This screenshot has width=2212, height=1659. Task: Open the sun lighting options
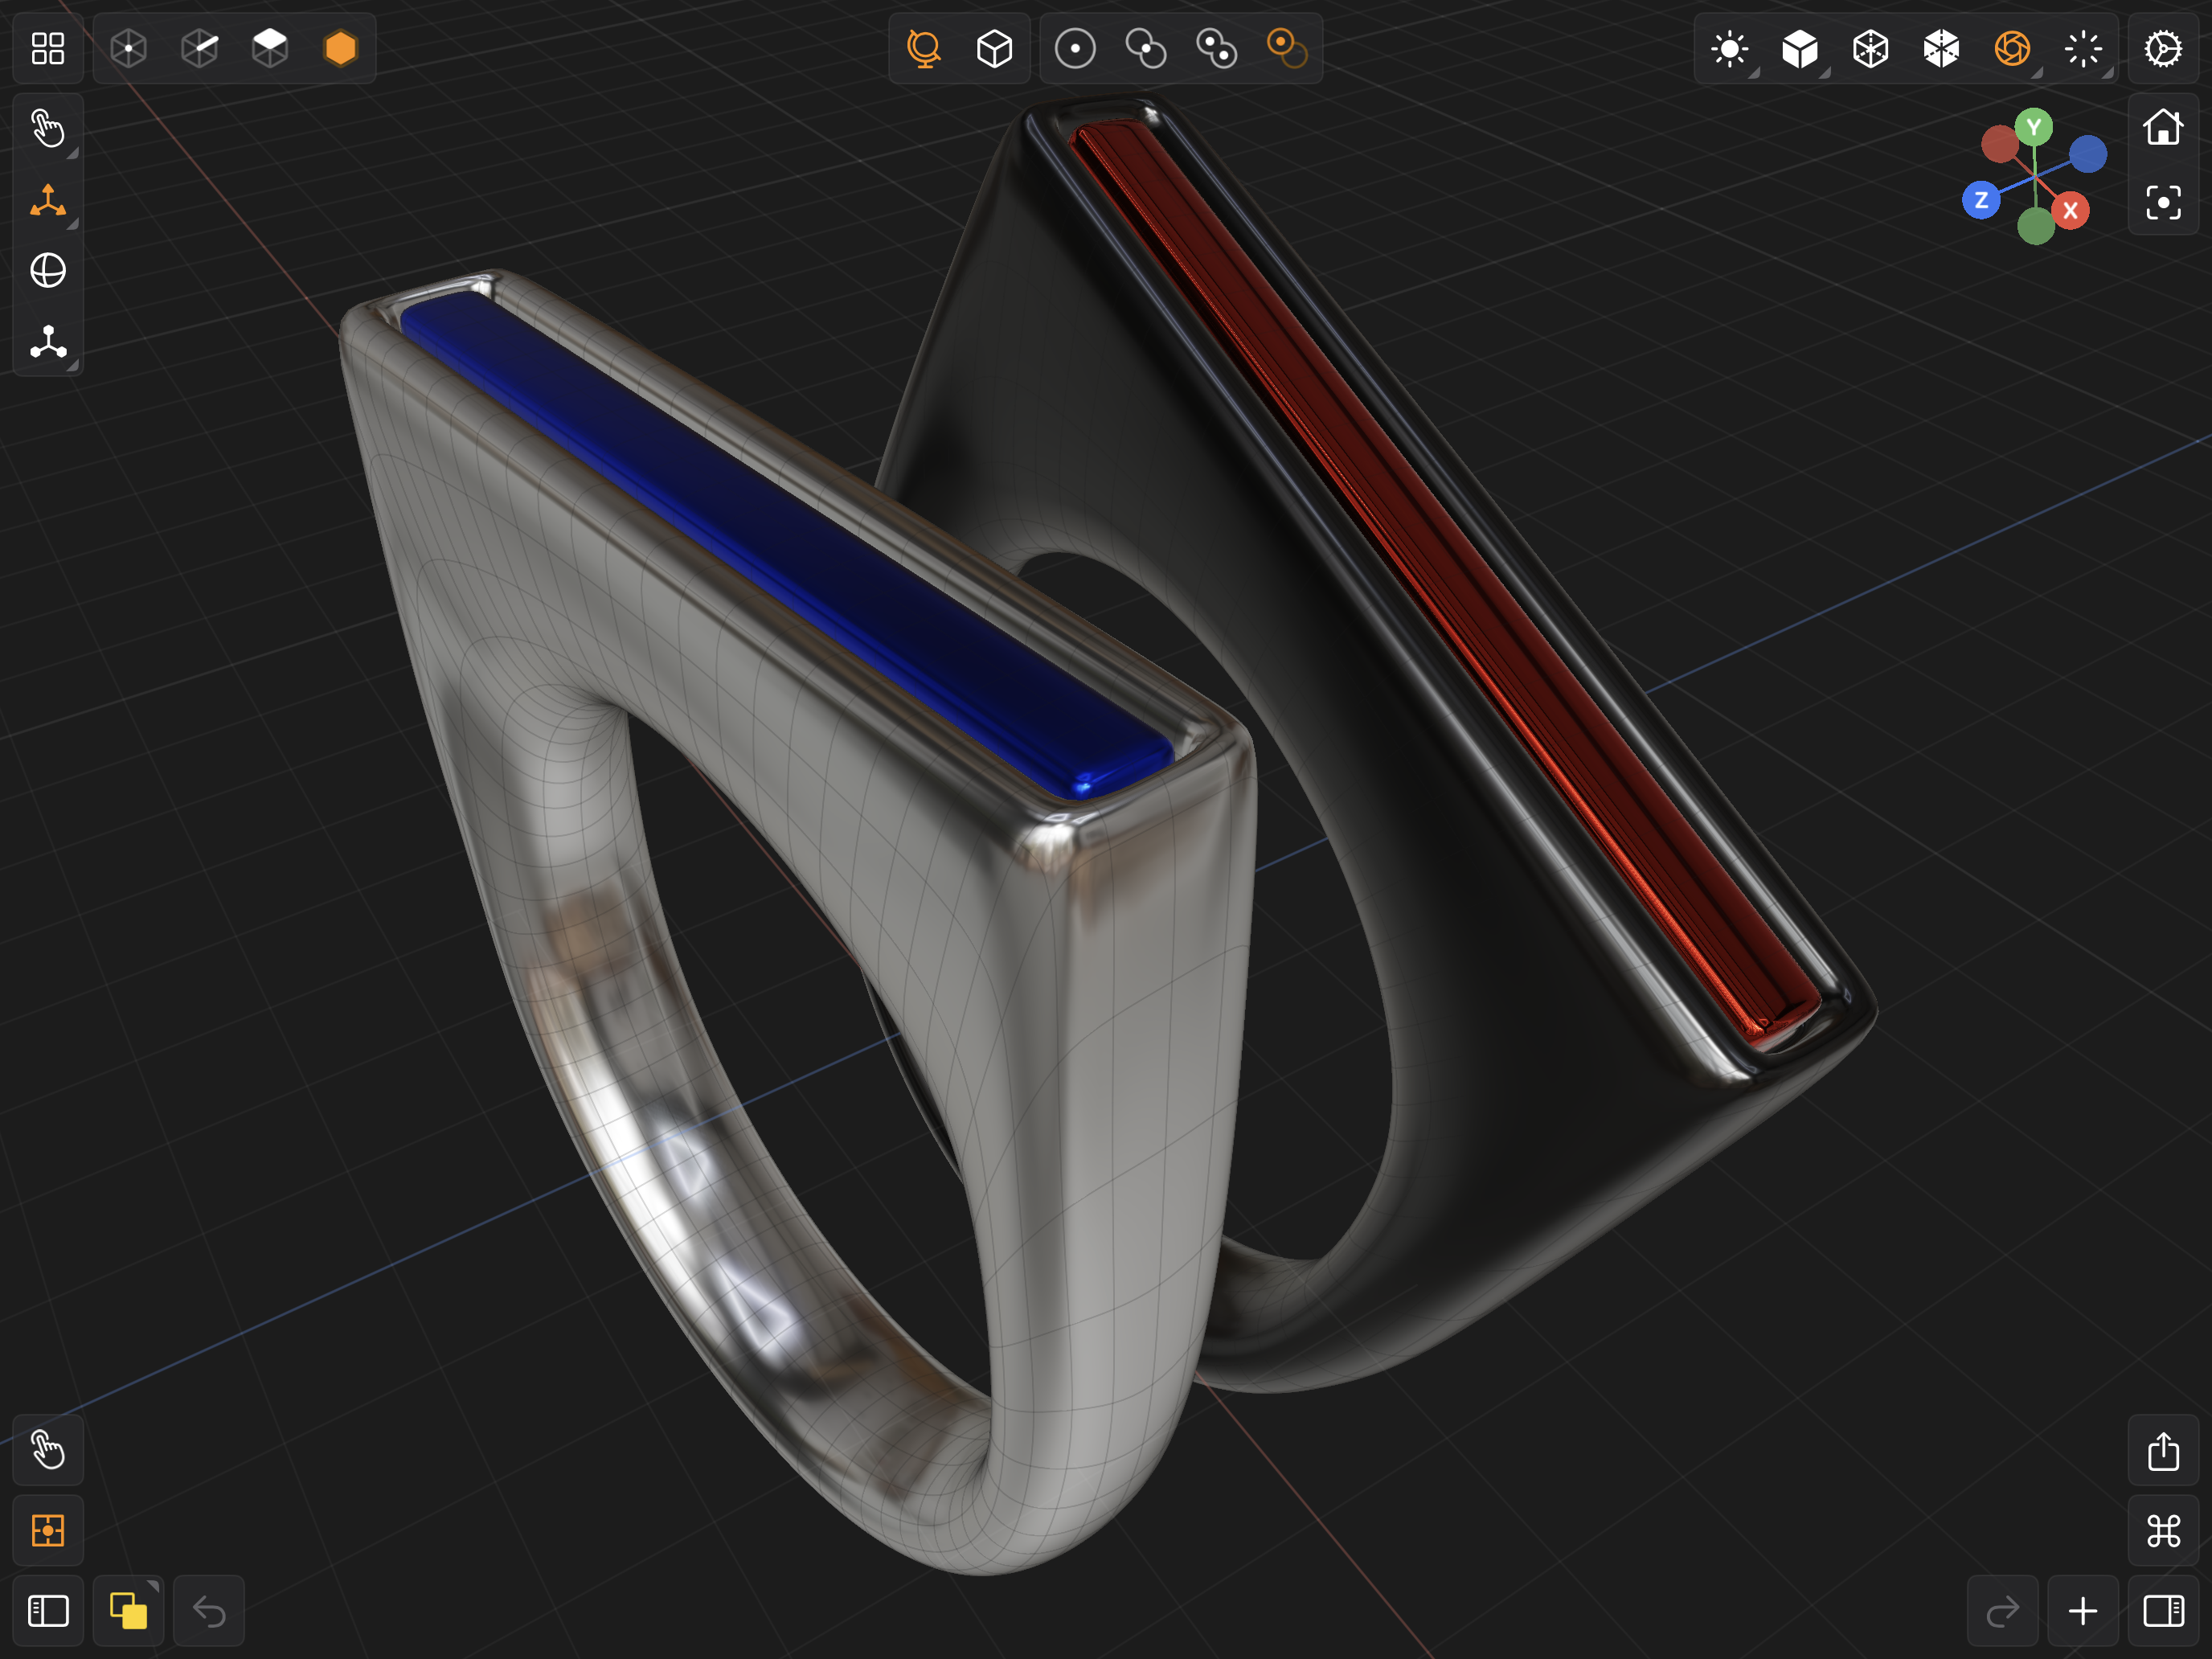(1730, 48)
